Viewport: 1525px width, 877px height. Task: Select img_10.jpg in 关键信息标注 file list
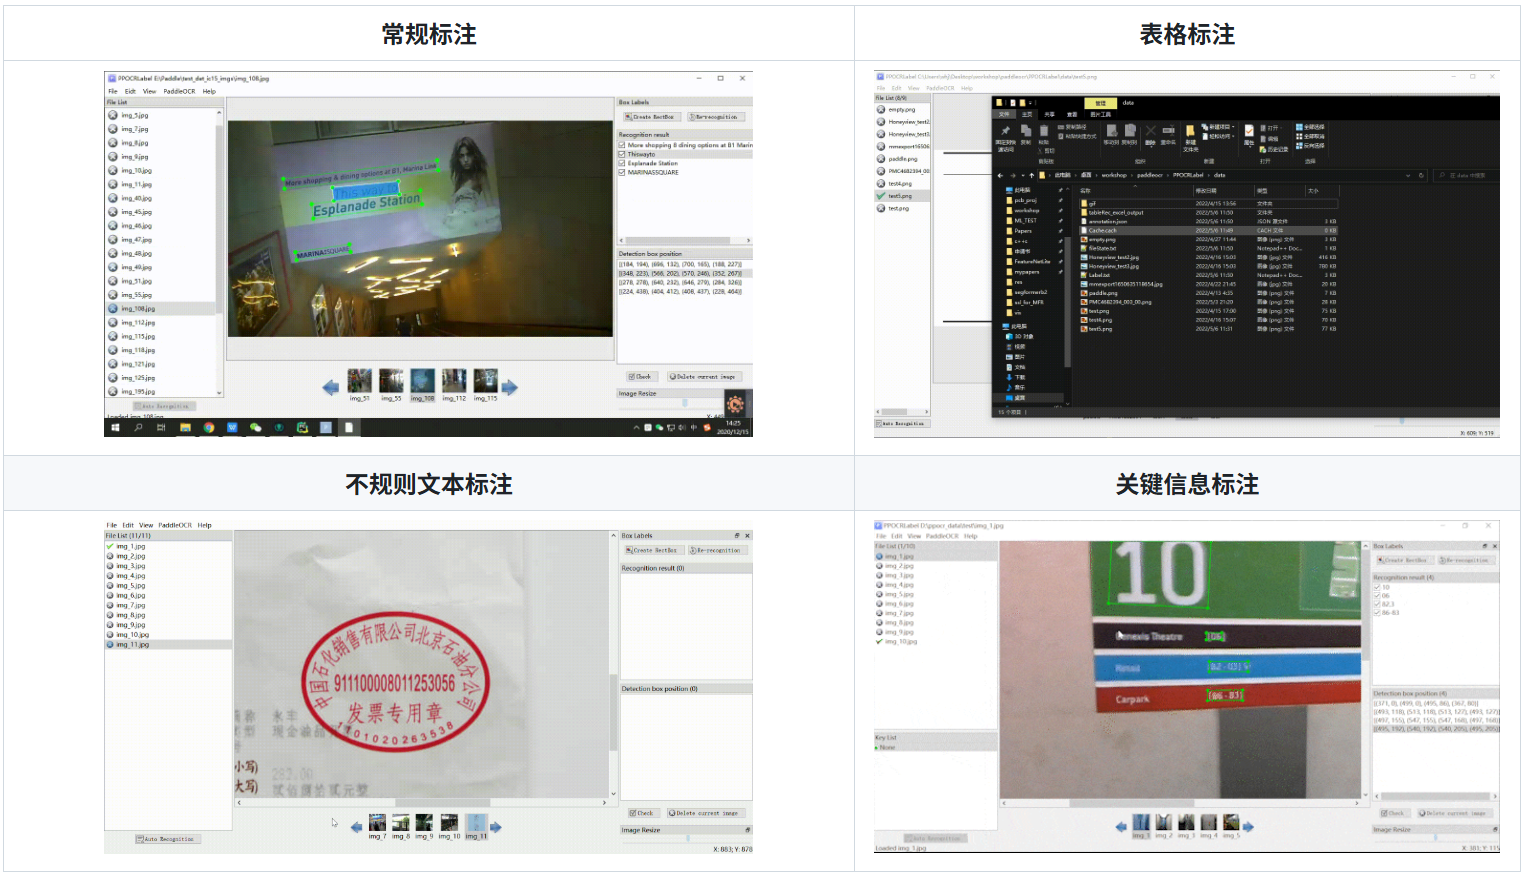(x=900, y=642)
